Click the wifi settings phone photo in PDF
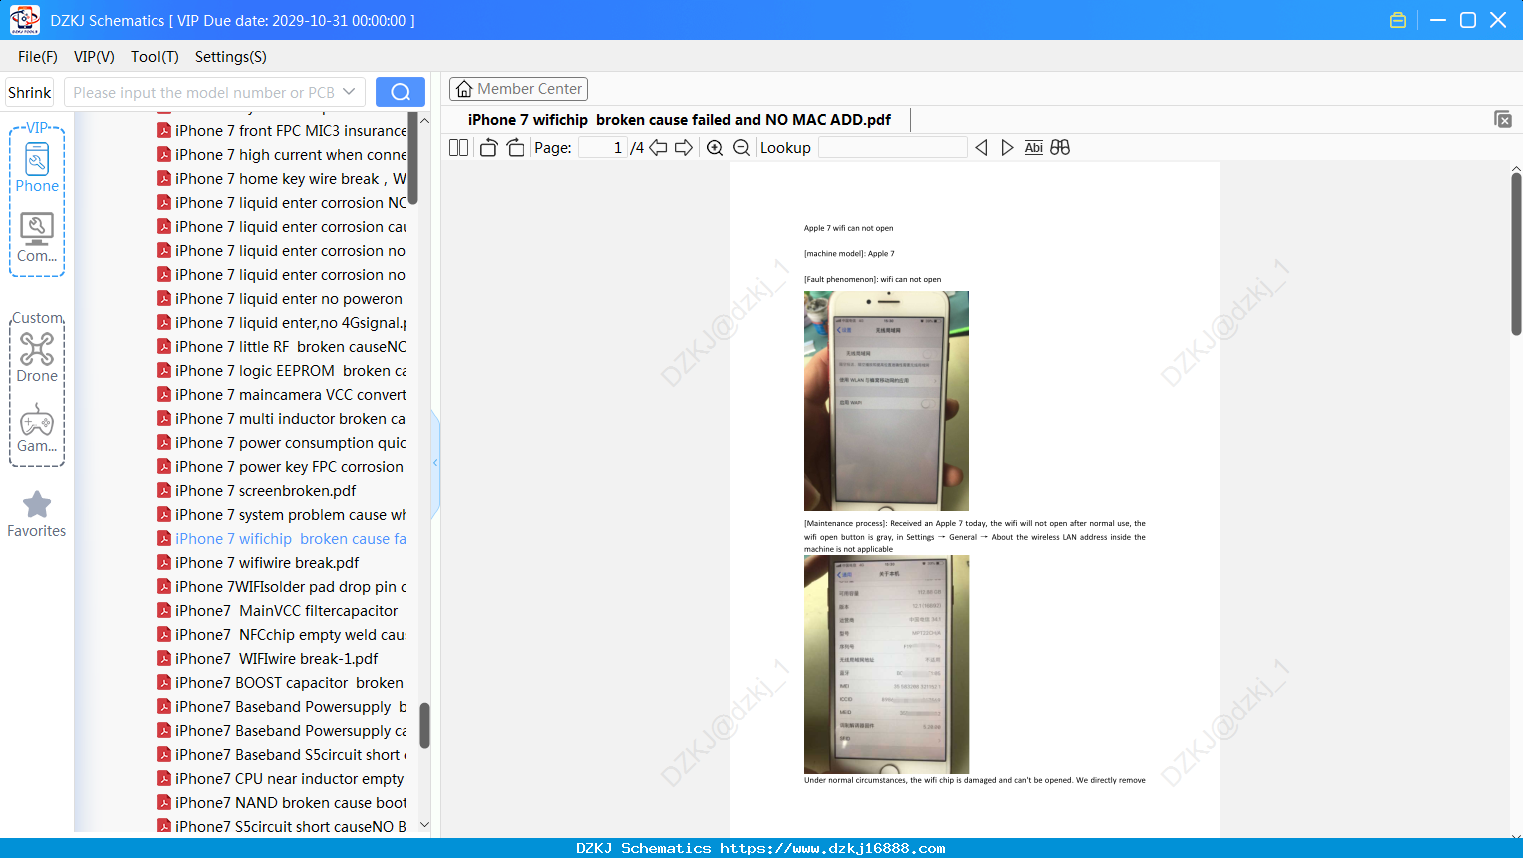The width and height of the screenshot is (1523, 858). point(886,401)
